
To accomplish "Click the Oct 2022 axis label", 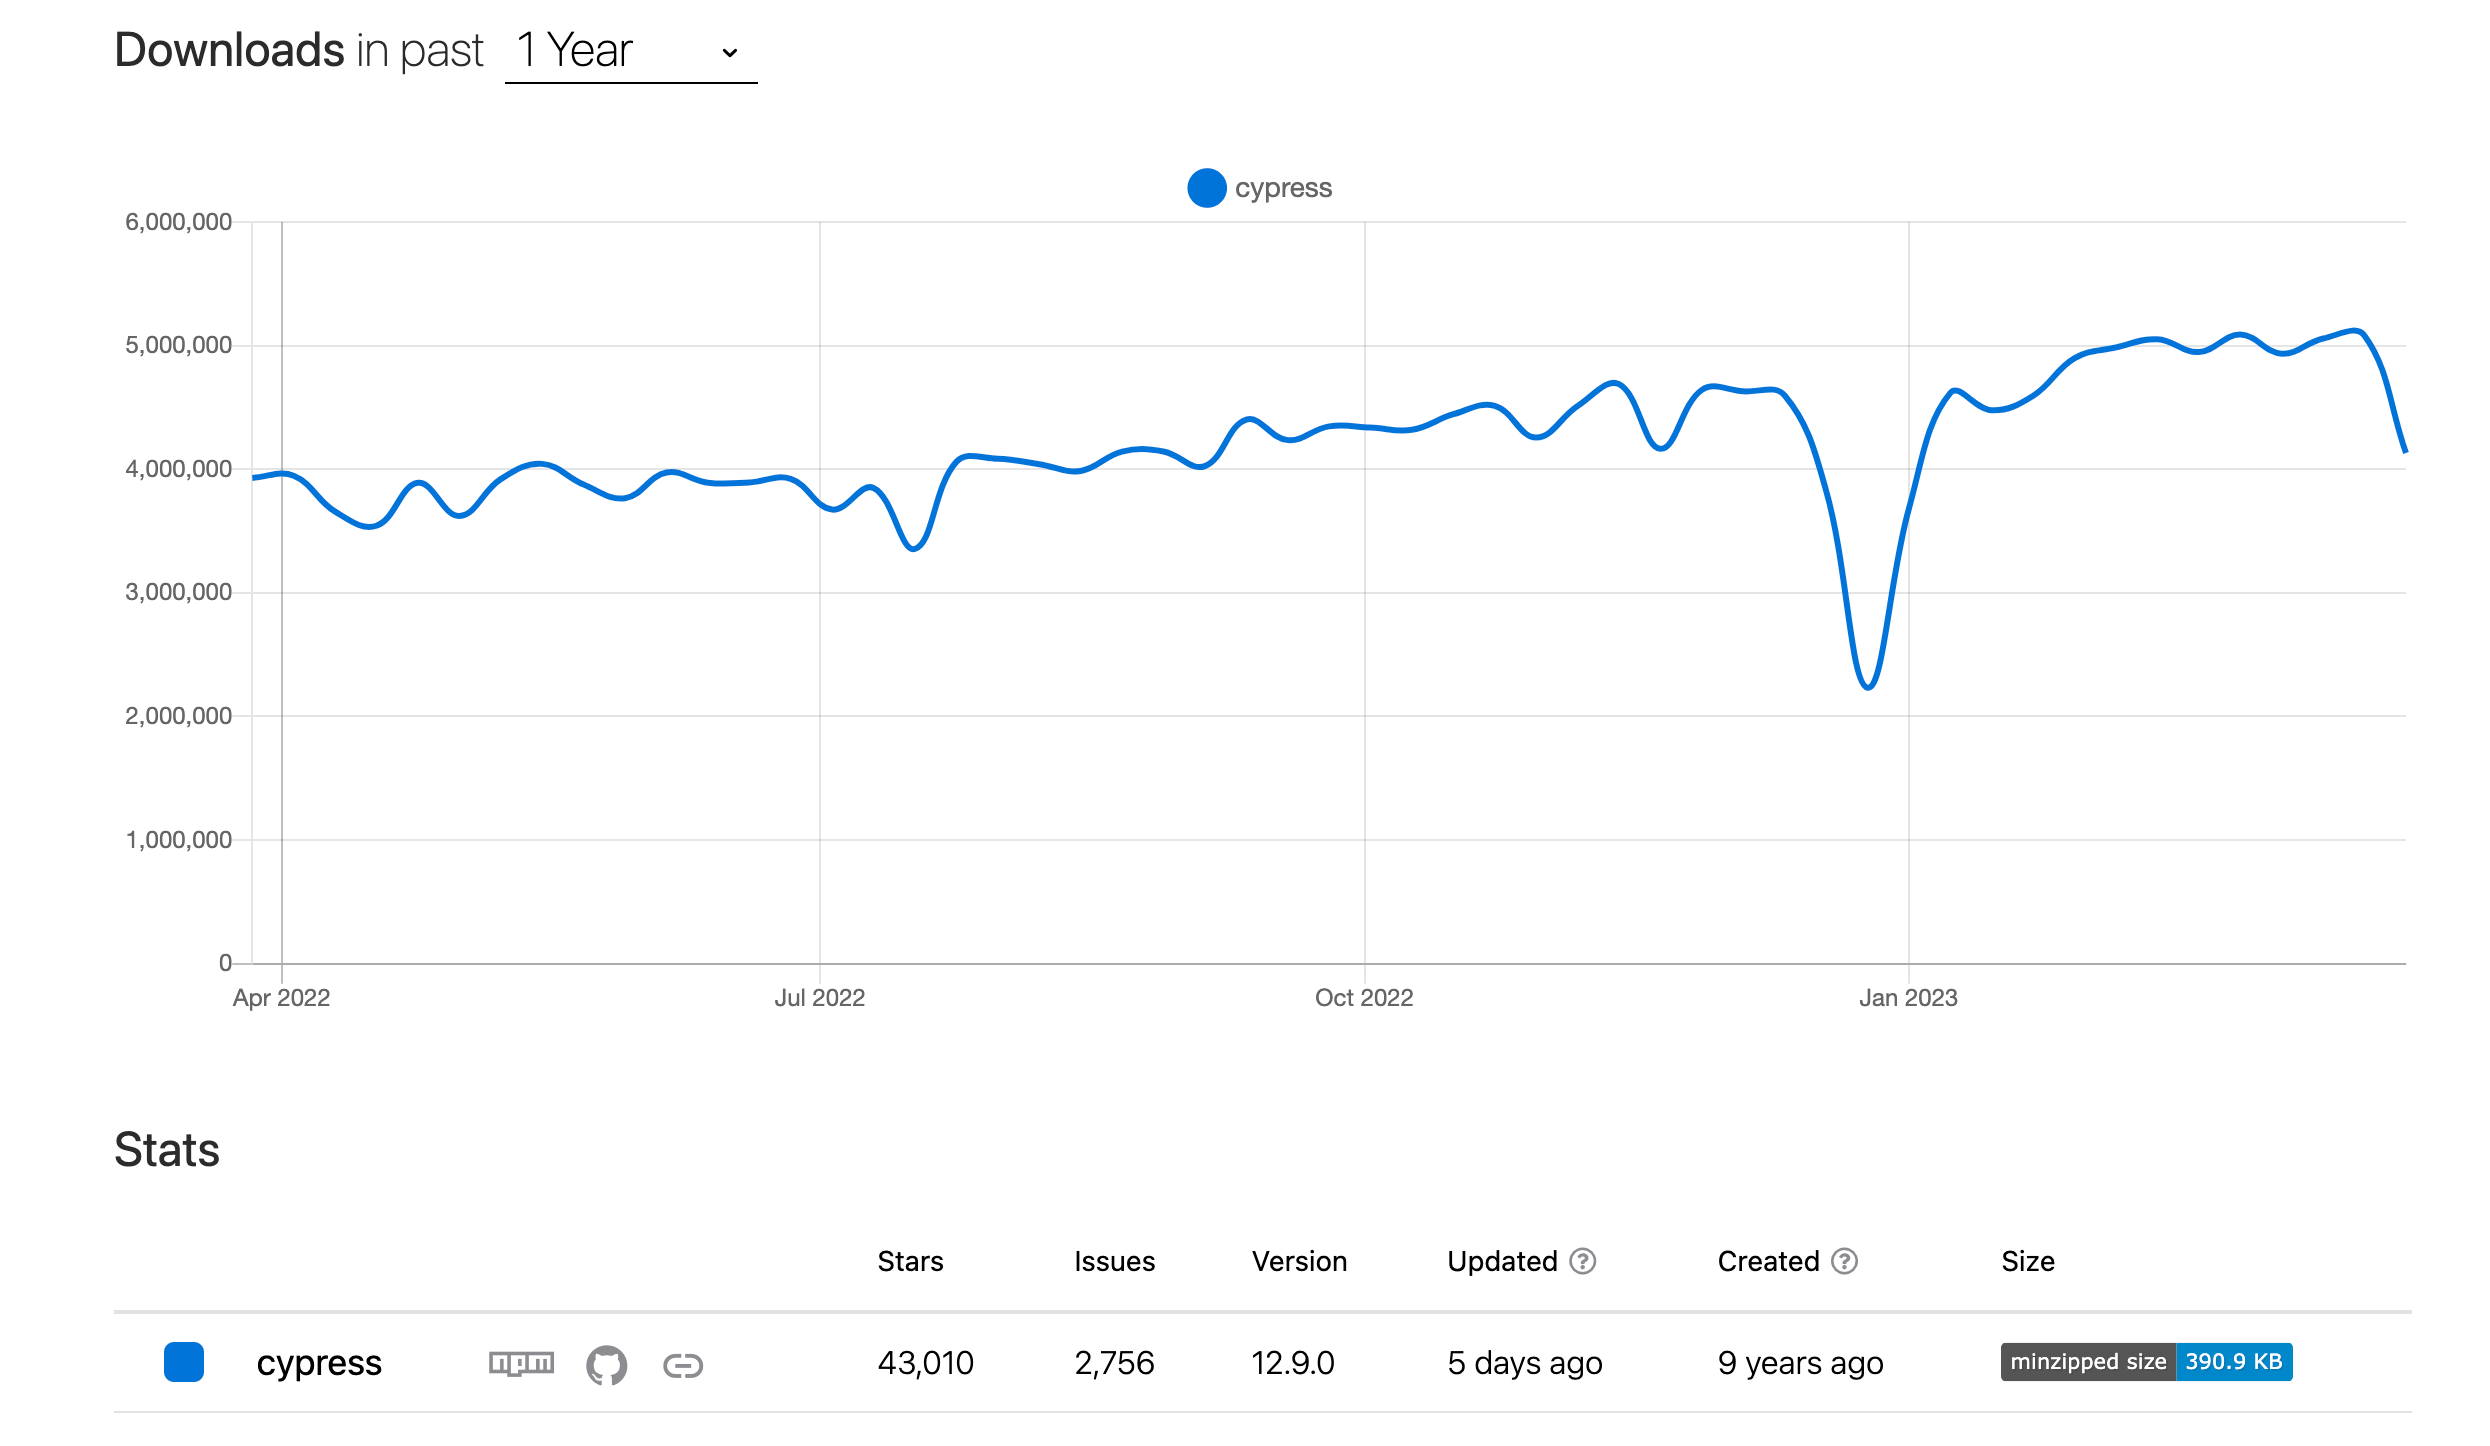I will point(1364,997).
